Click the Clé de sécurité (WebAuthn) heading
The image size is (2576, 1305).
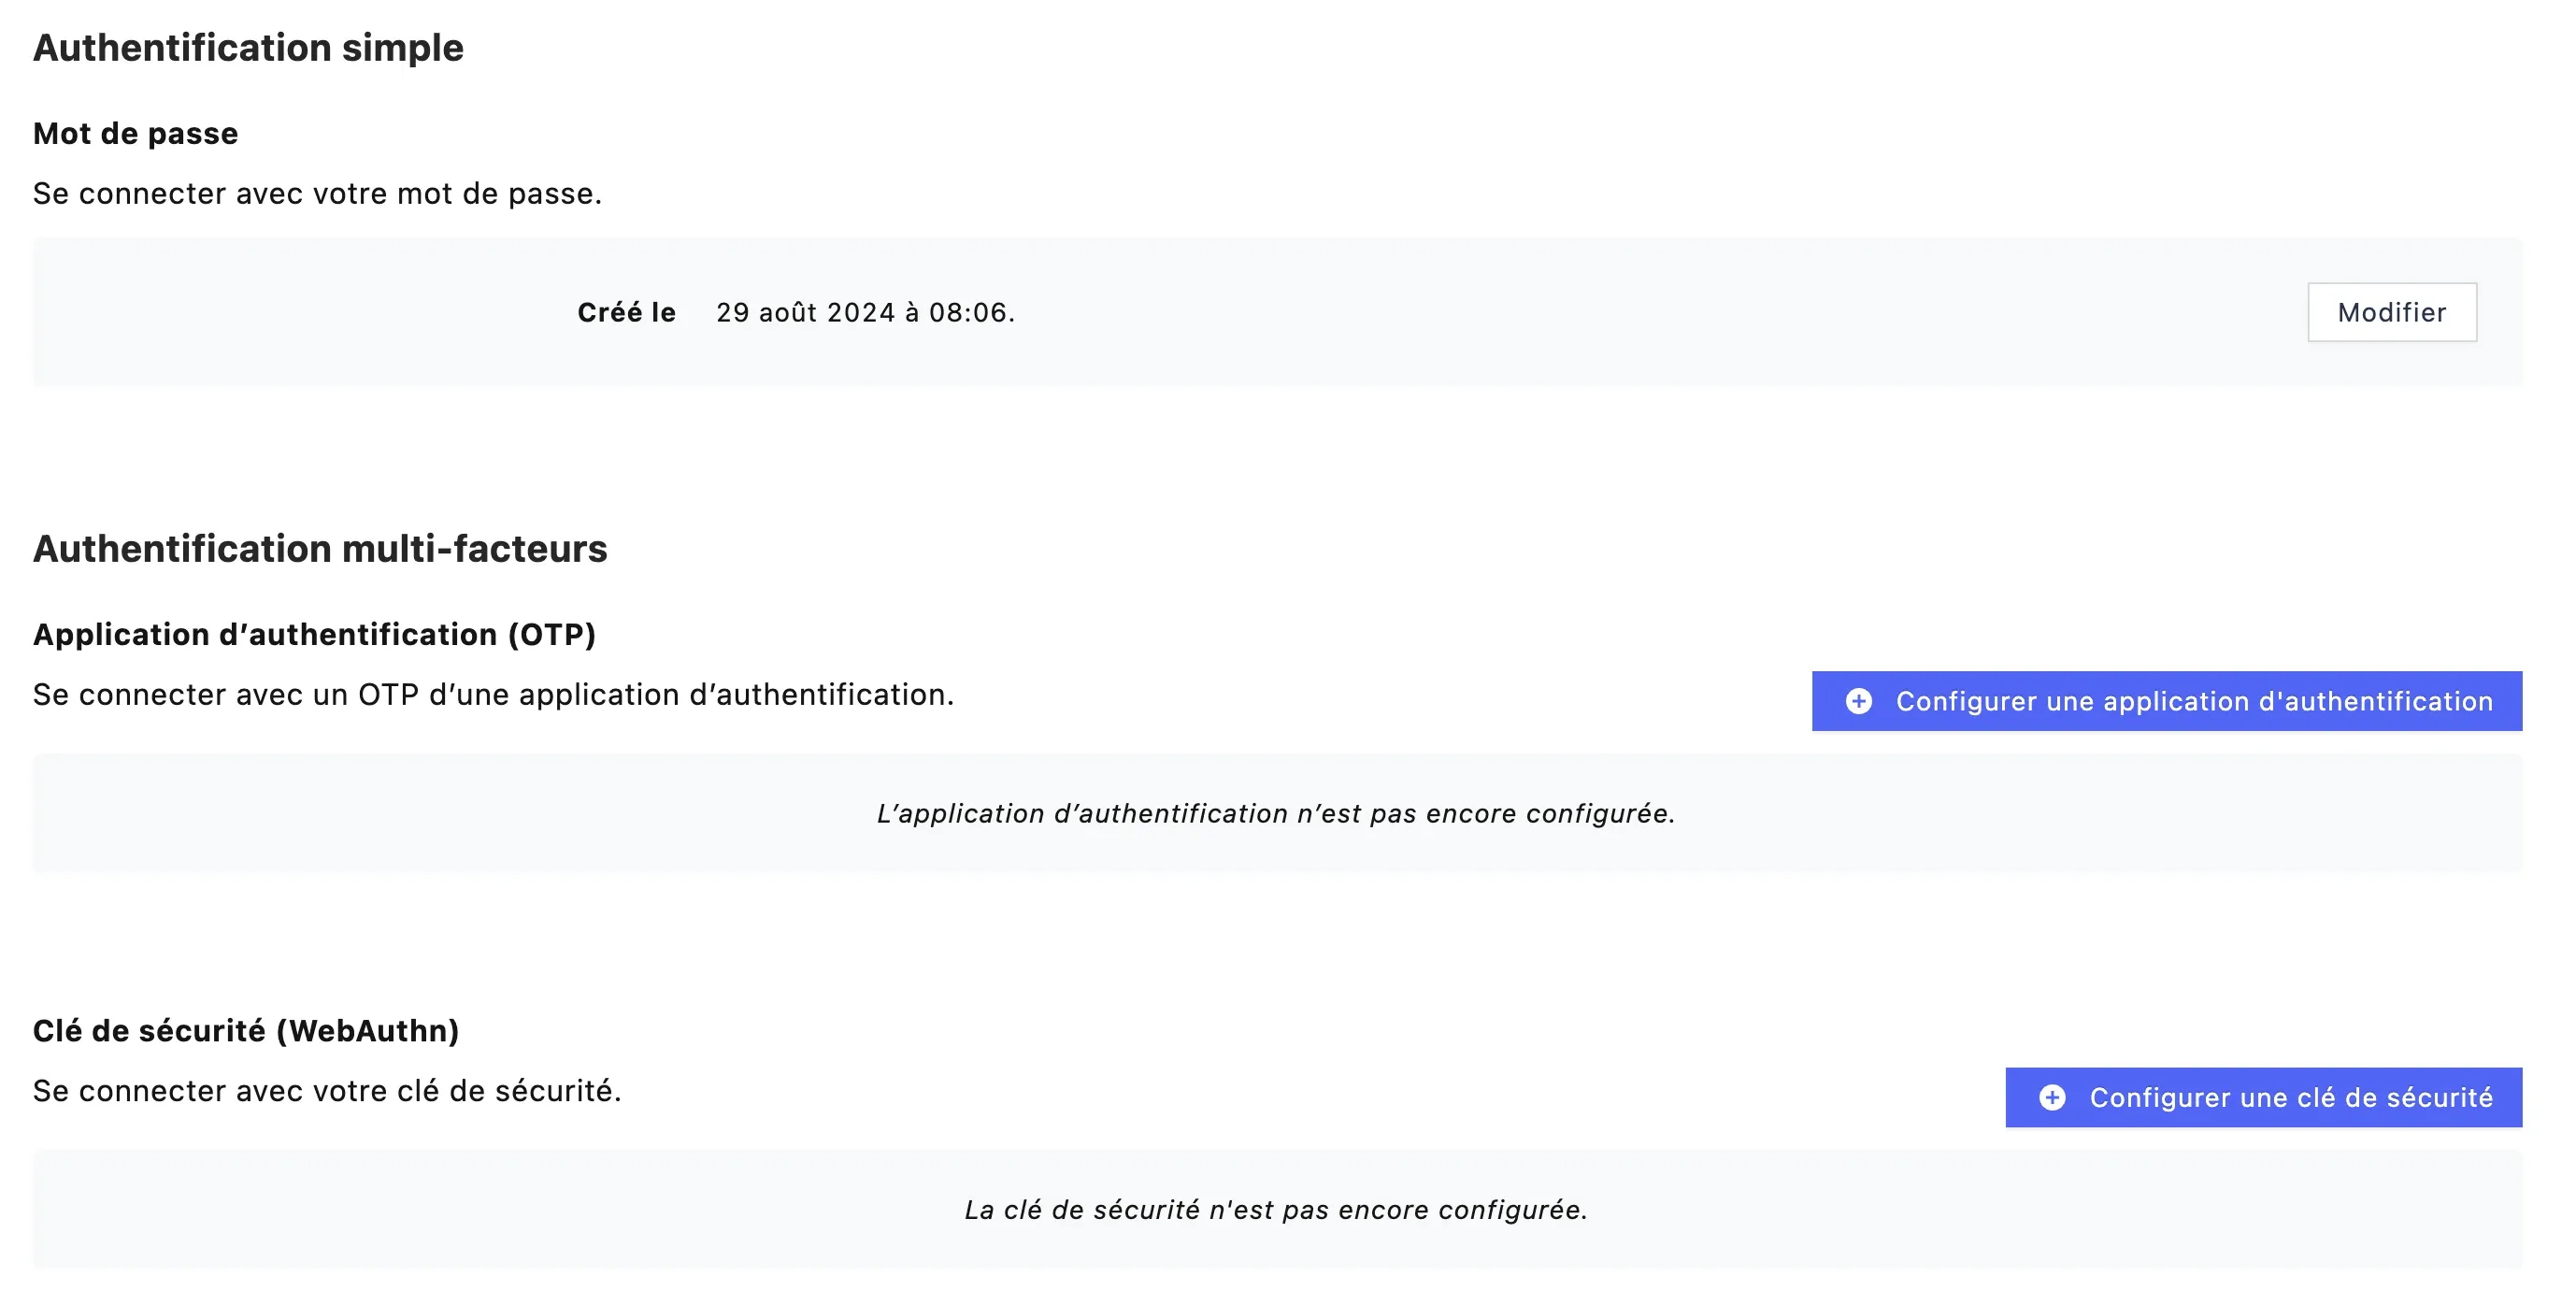coord(246,1030)
